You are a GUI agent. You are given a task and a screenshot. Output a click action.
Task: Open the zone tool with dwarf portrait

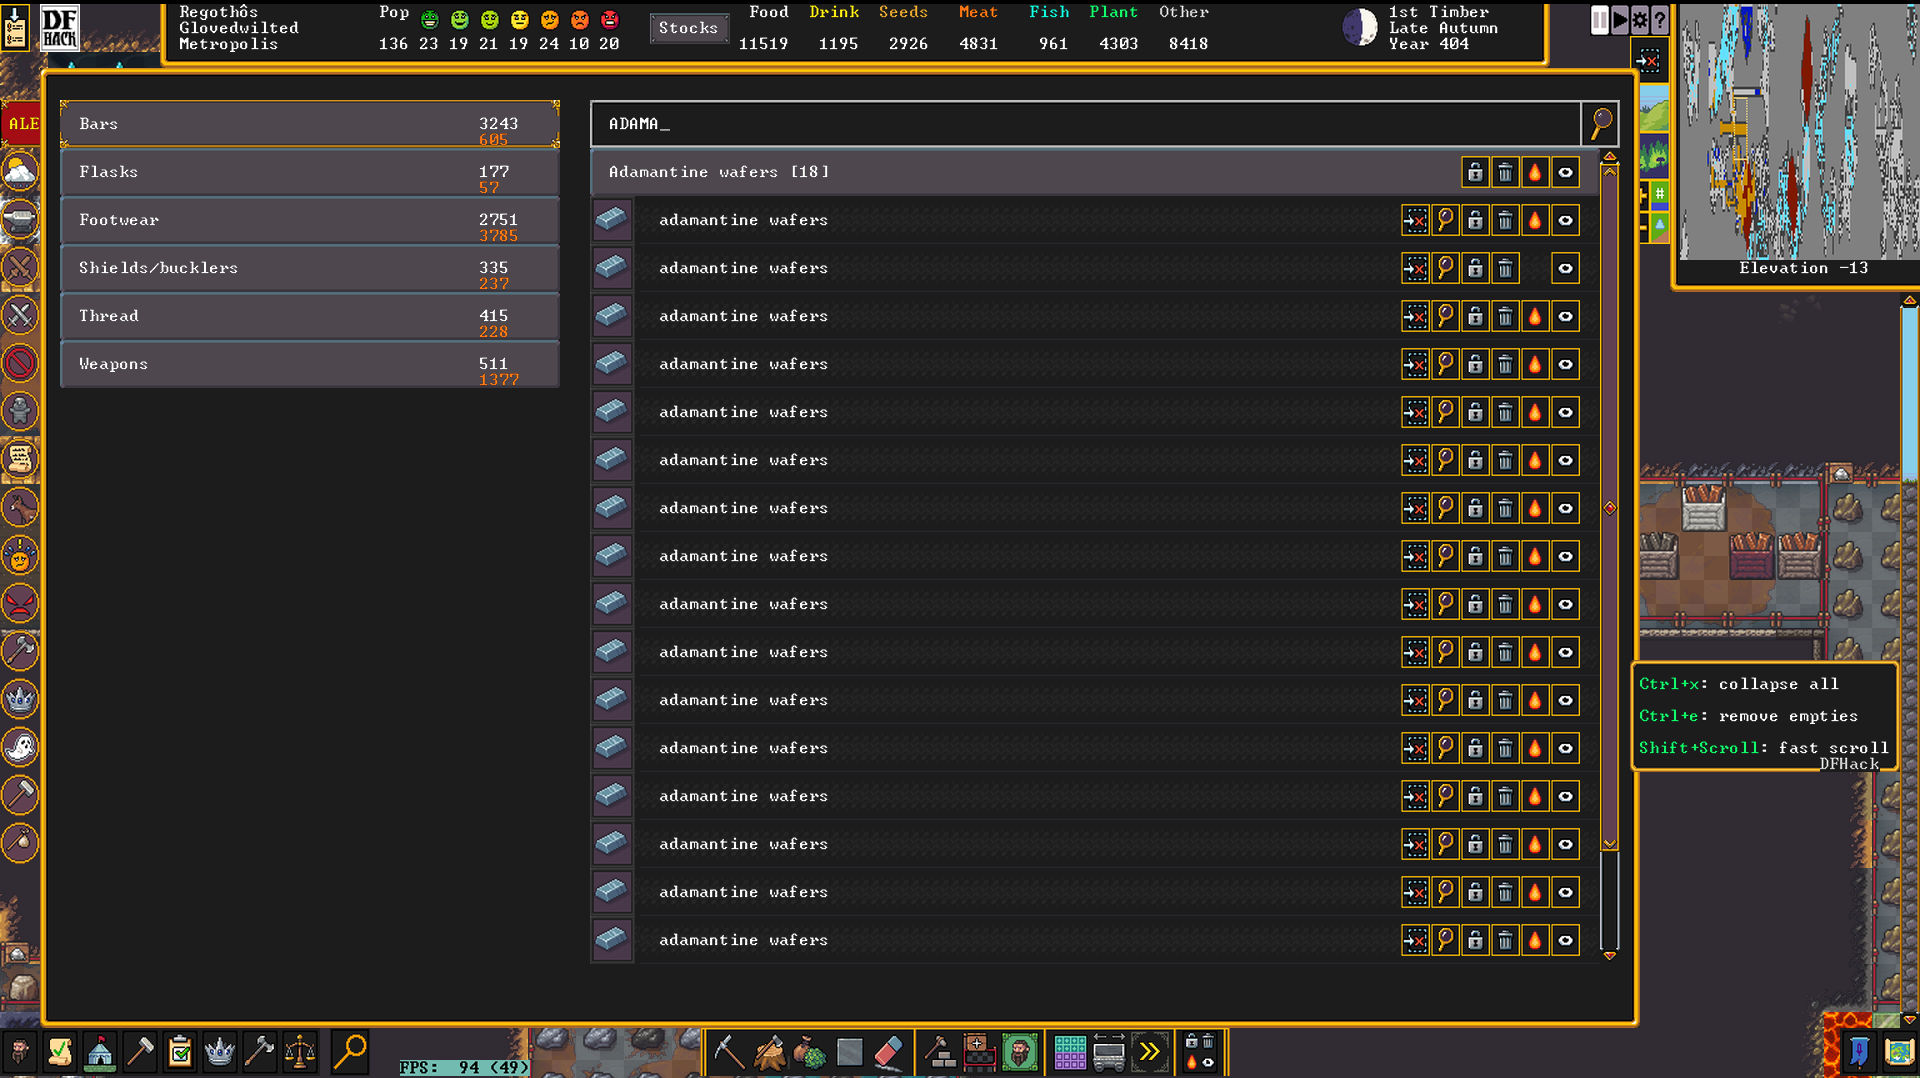(x=1019, y=1052)
